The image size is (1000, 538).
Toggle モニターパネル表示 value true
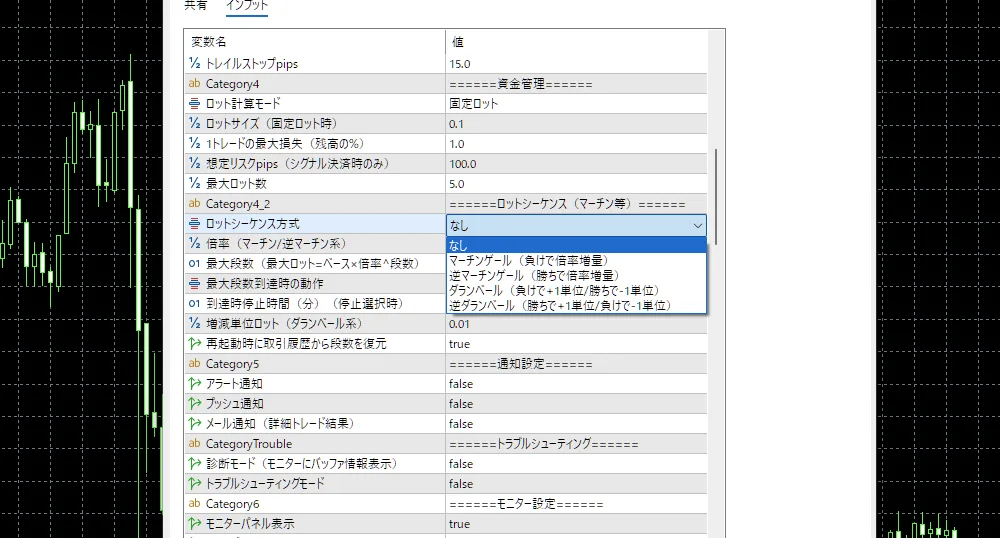click(x=576, y=524)
